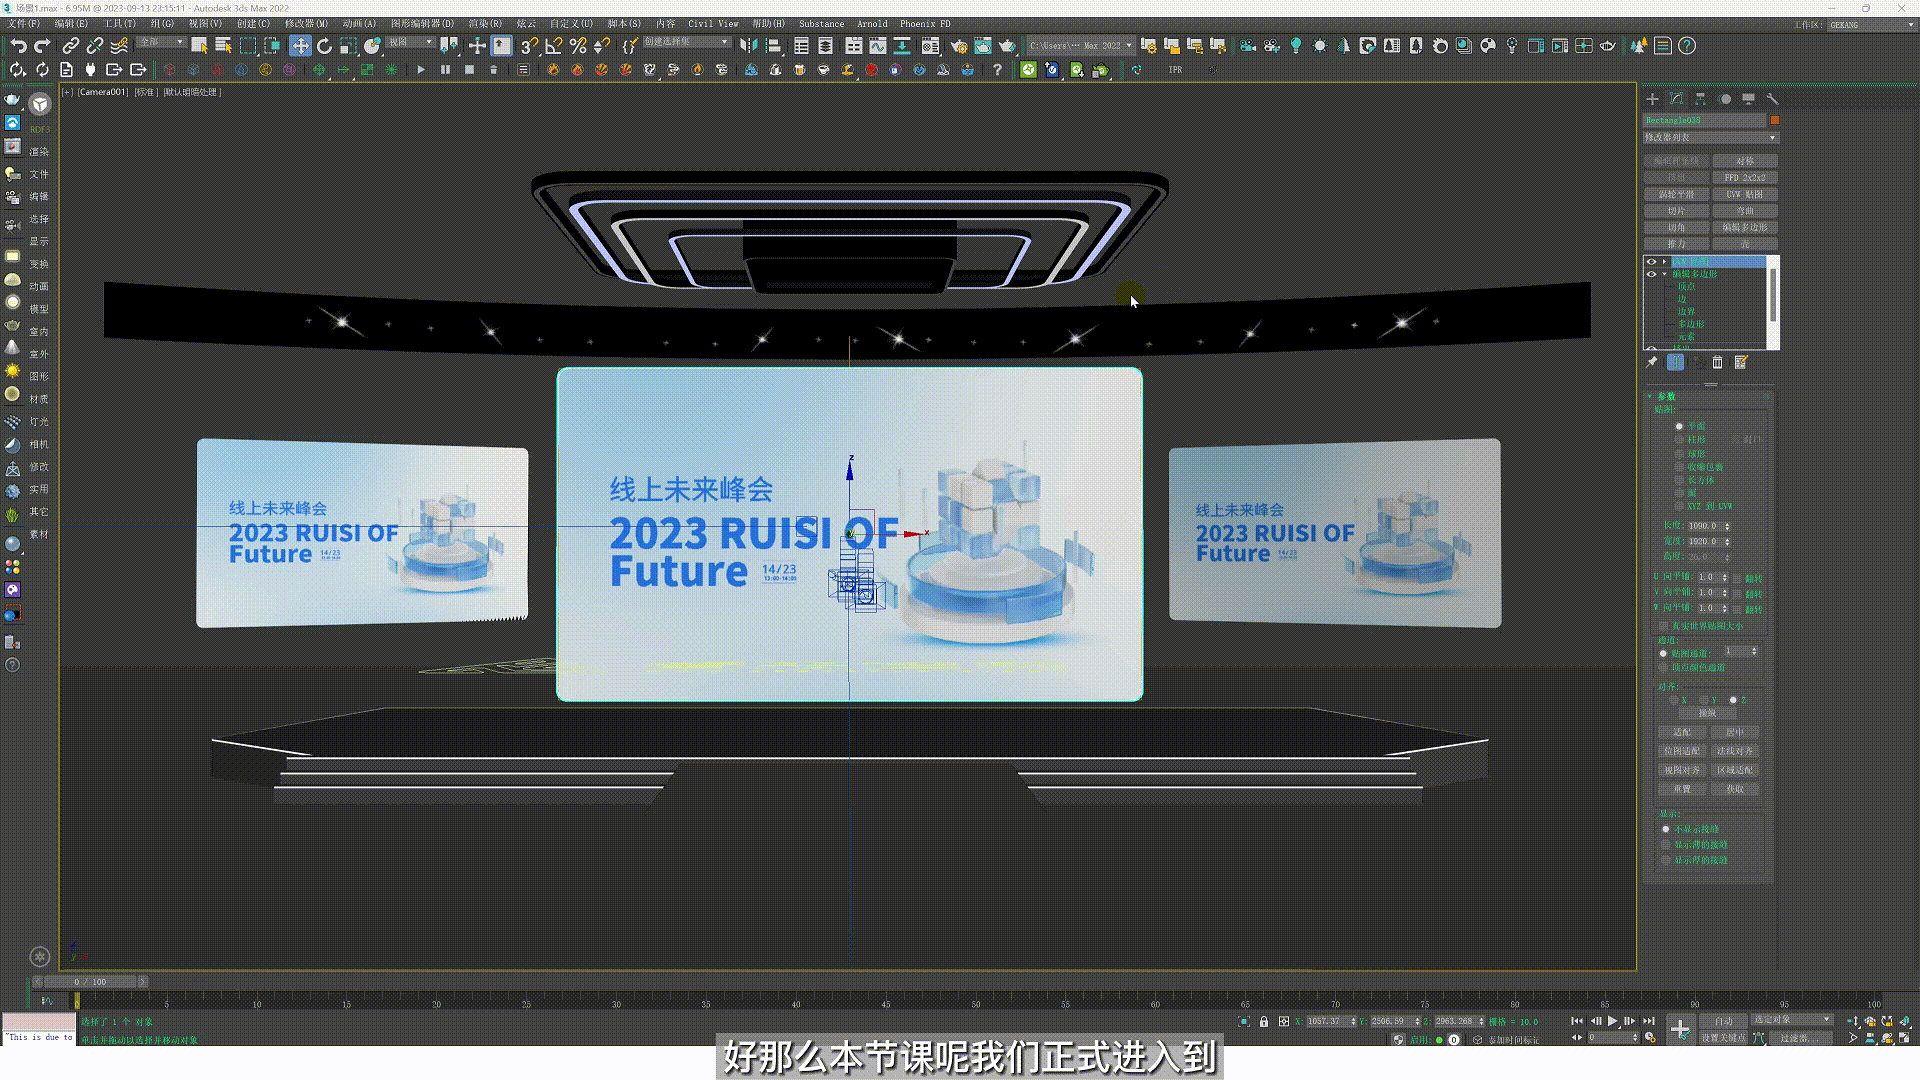This screenshot has width=1920, height=1080.
Task: Click the 居中 center button
Action: pos(1735,732)
